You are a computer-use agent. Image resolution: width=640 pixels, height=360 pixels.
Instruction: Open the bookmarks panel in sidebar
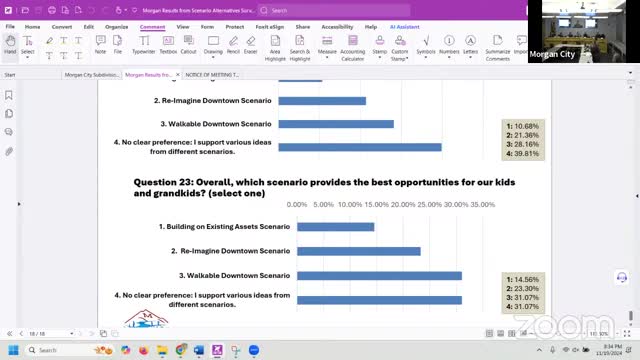(x=9, y=95)
